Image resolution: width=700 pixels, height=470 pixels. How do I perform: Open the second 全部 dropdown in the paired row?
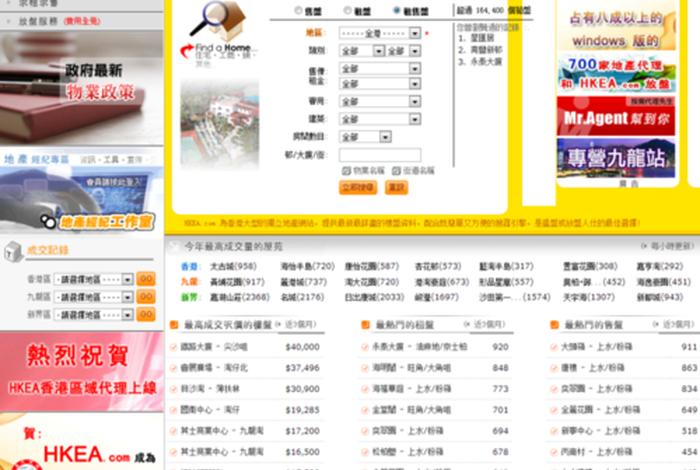(404, 51)
